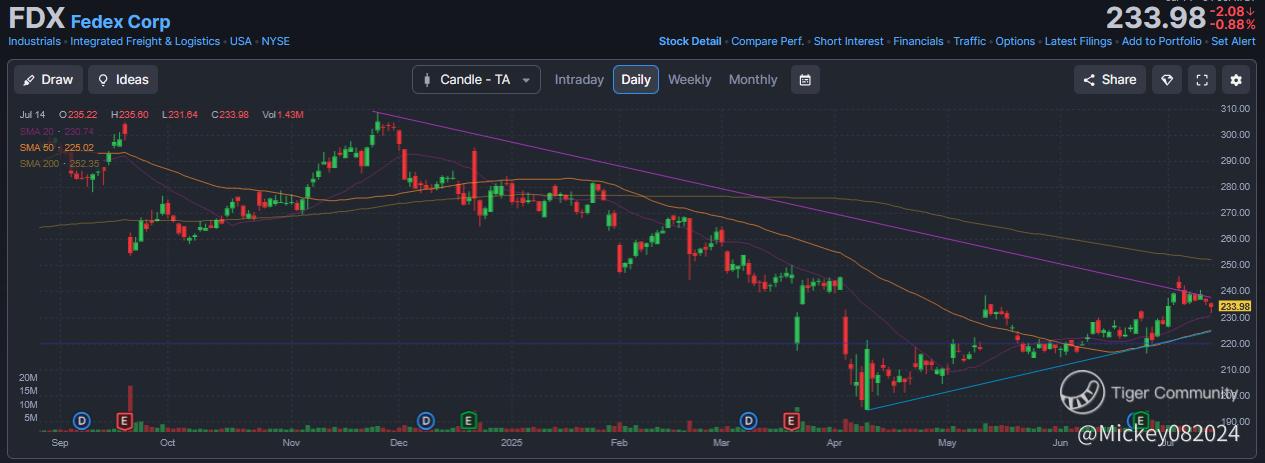Click the lightbulb icon in Ideas
1265x463 pixels.
click(102, 80)
